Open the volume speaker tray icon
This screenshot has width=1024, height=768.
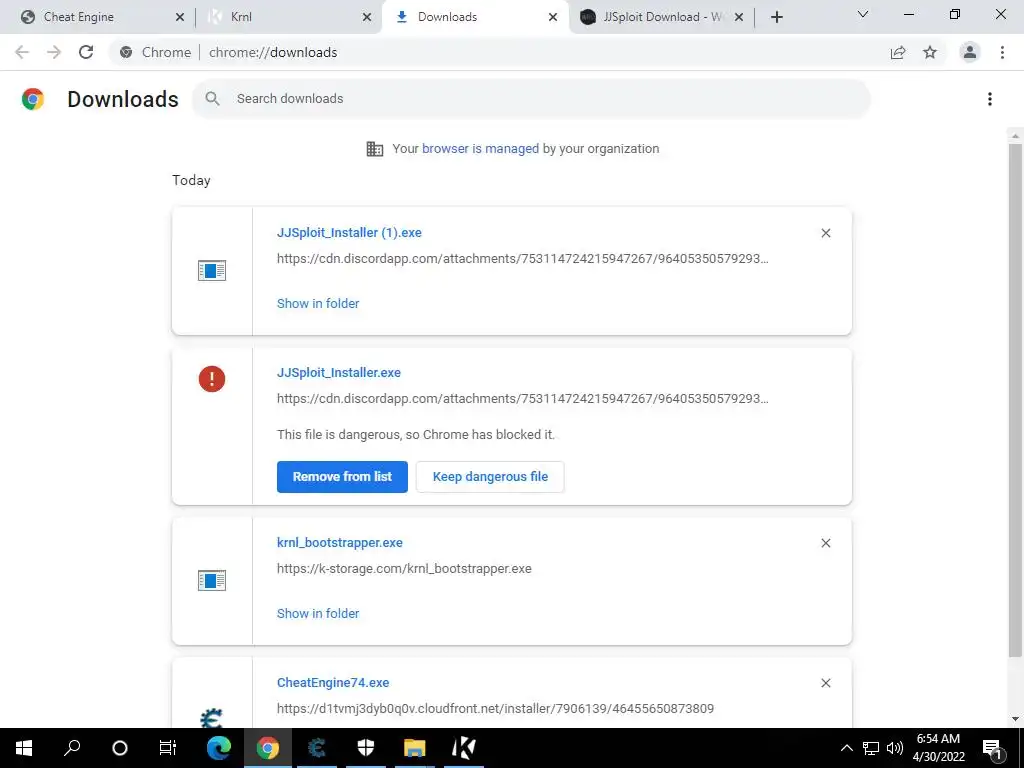pyautogui.click(x=895, y=748)
